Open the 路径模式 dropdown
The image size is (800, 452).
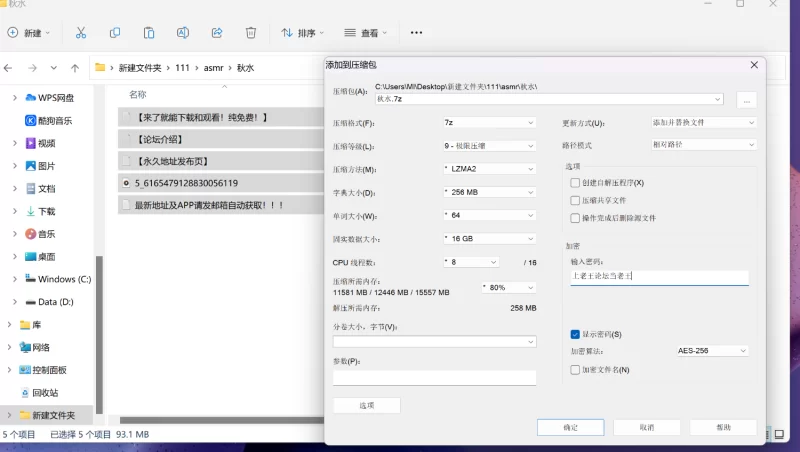tap(704, 145)
